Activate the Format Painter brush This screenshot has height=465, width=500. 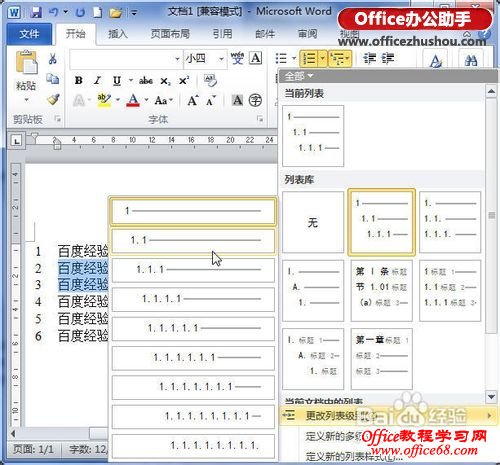(53, 99)
